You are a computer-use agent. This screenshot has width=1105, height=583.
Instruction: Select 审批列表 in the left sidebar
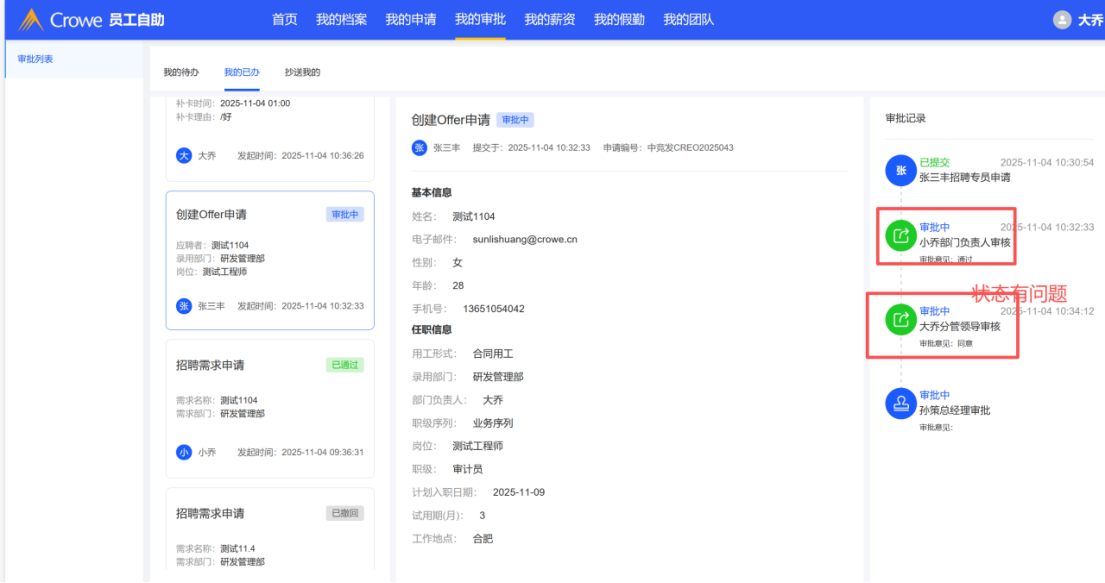coord(36,59)
